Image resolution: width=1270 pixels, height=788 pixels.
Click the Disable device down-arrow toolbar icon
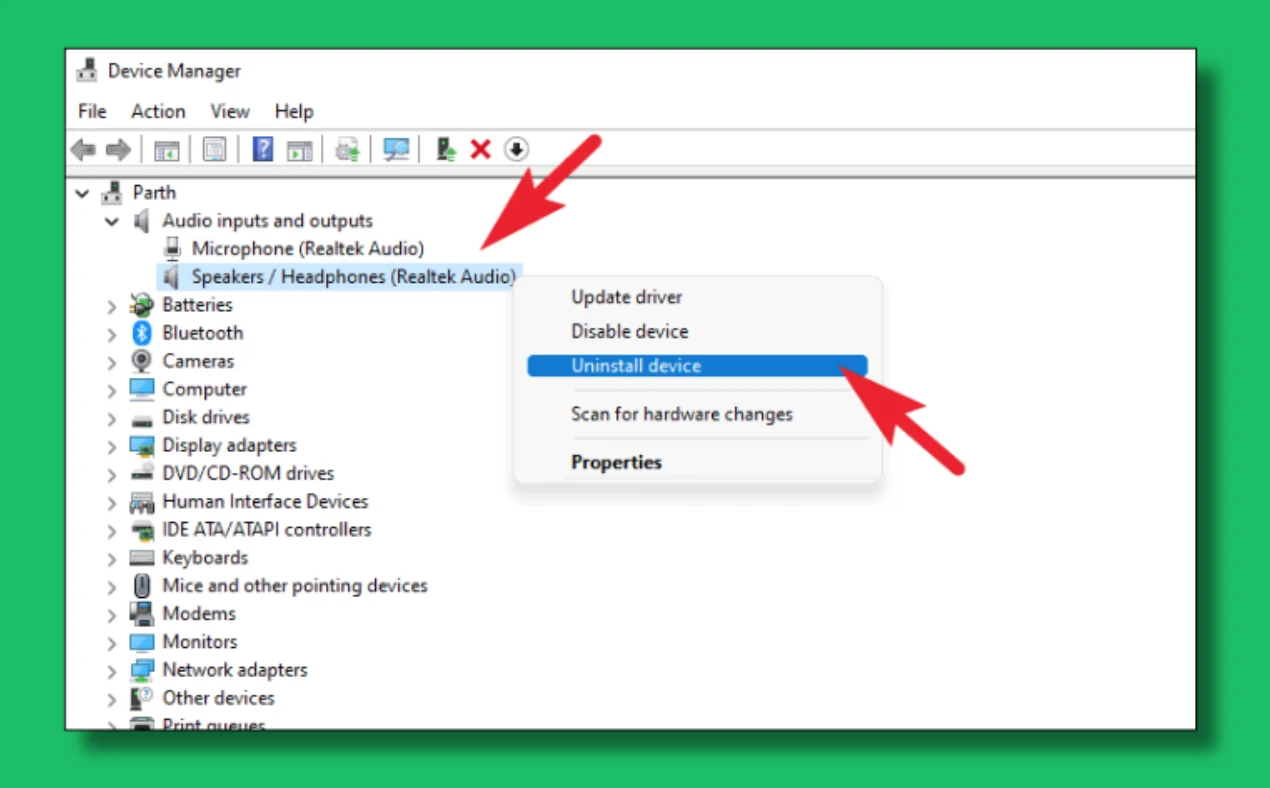coord(517,149)
